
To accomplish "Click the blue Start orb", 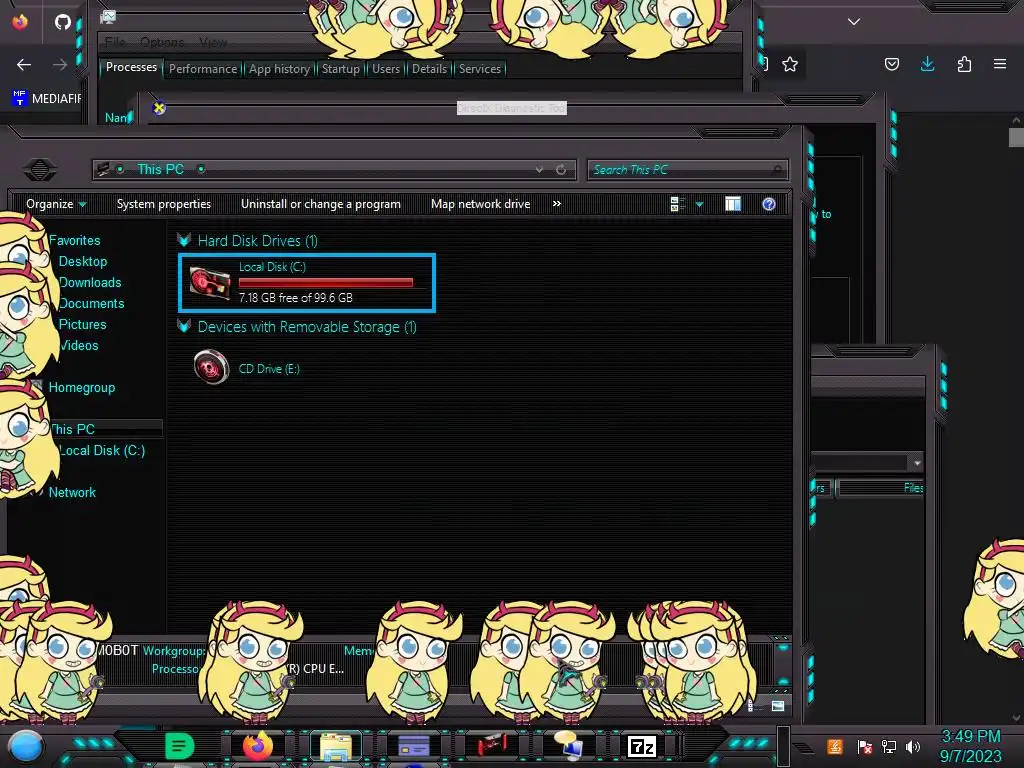I will coord(26,747).
